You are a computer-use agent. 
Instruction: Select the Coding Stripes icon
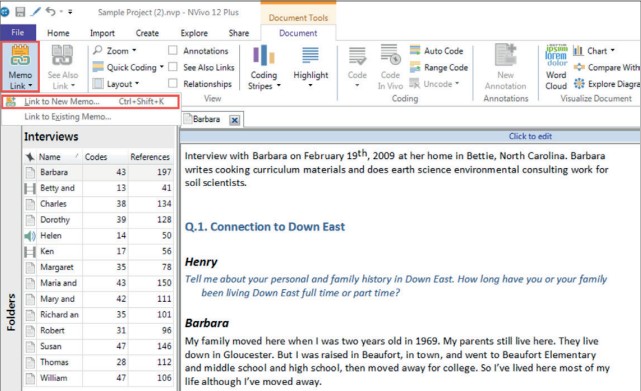click(x=264, y=55)
